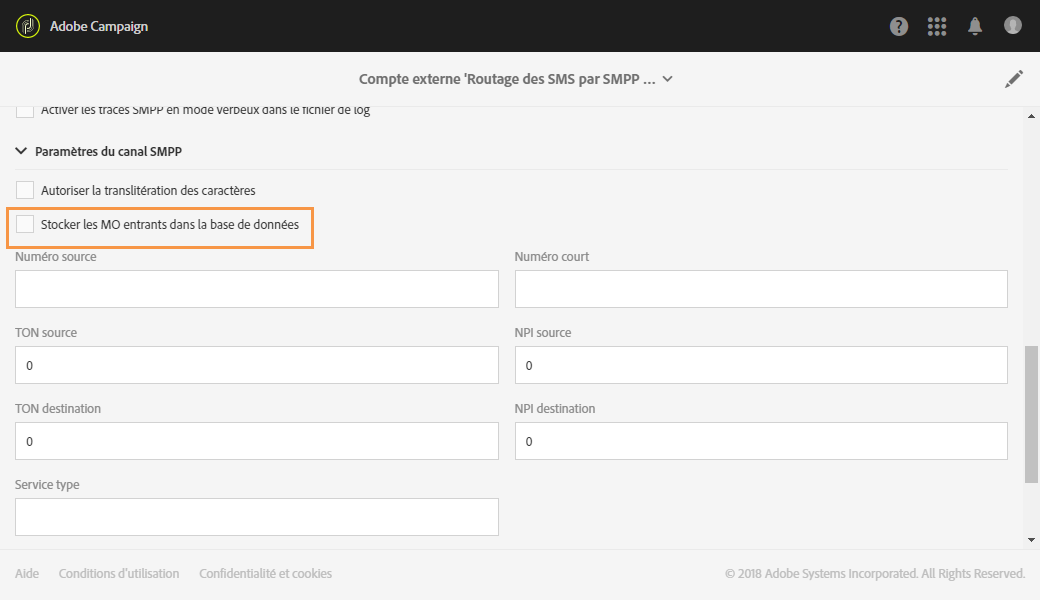Open the 'Aide' footer link
The width and height of the screenshot is (1040, 600).
click(27, 574)
